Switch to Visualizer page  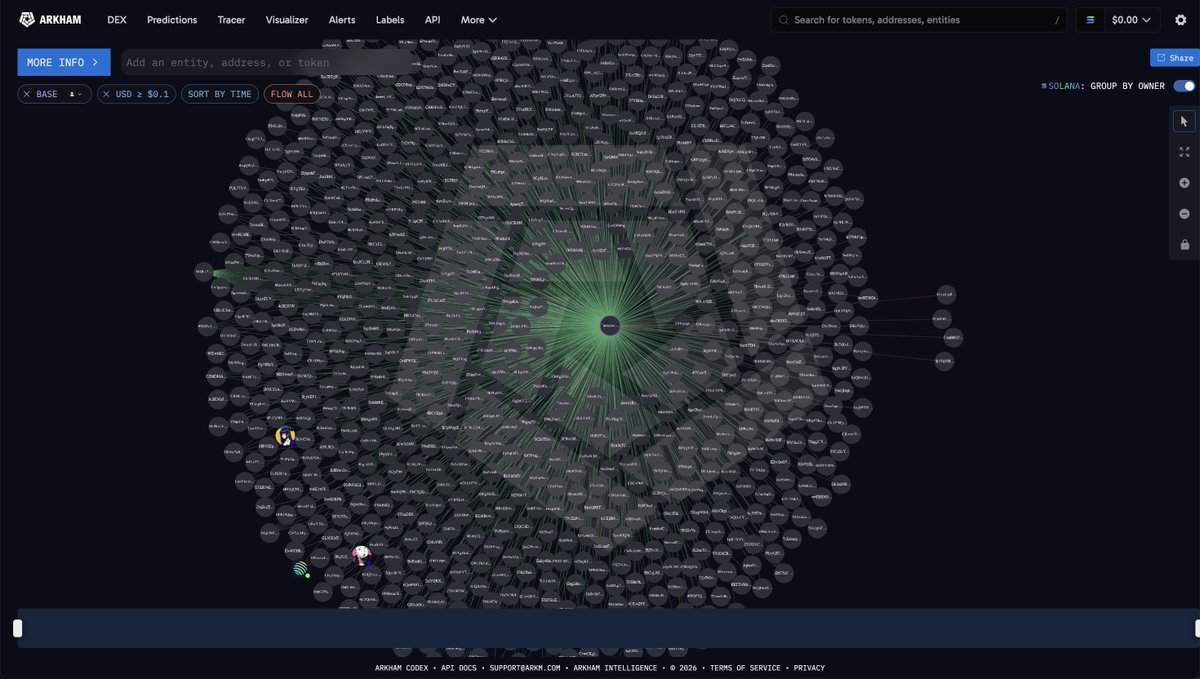pyautogui.click(x=287, y=19)
